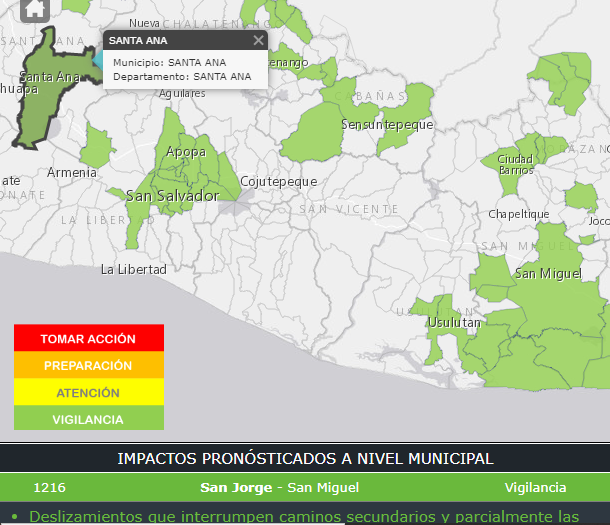
Task: Click municipality code 1216 in the row
Action: tap(49, 488)
